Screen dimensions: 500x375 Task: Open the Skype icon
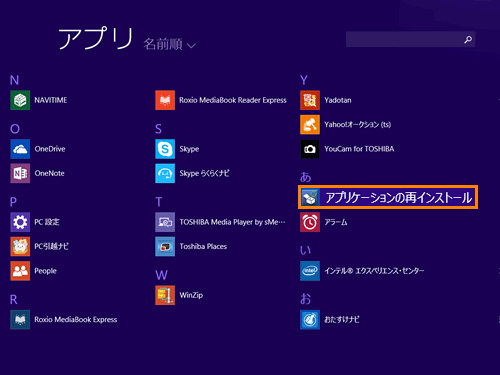point(165,149)
